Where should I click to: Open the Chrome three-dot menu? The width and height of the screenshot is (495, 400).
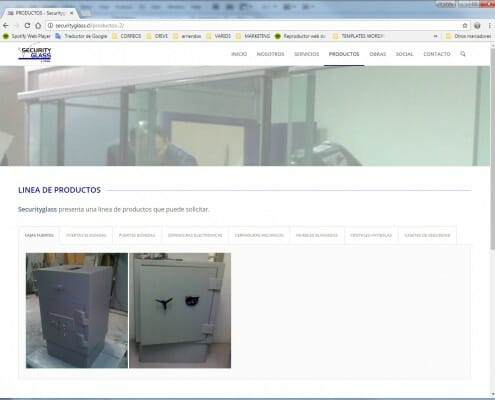click(489, 26)
